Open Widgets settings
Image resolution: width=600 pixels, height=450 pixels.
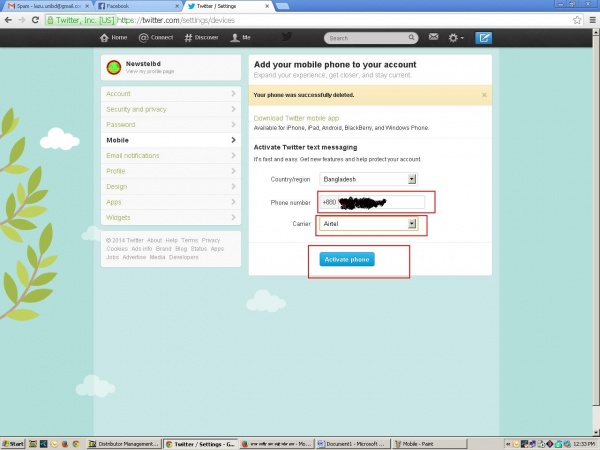(171, 217)
